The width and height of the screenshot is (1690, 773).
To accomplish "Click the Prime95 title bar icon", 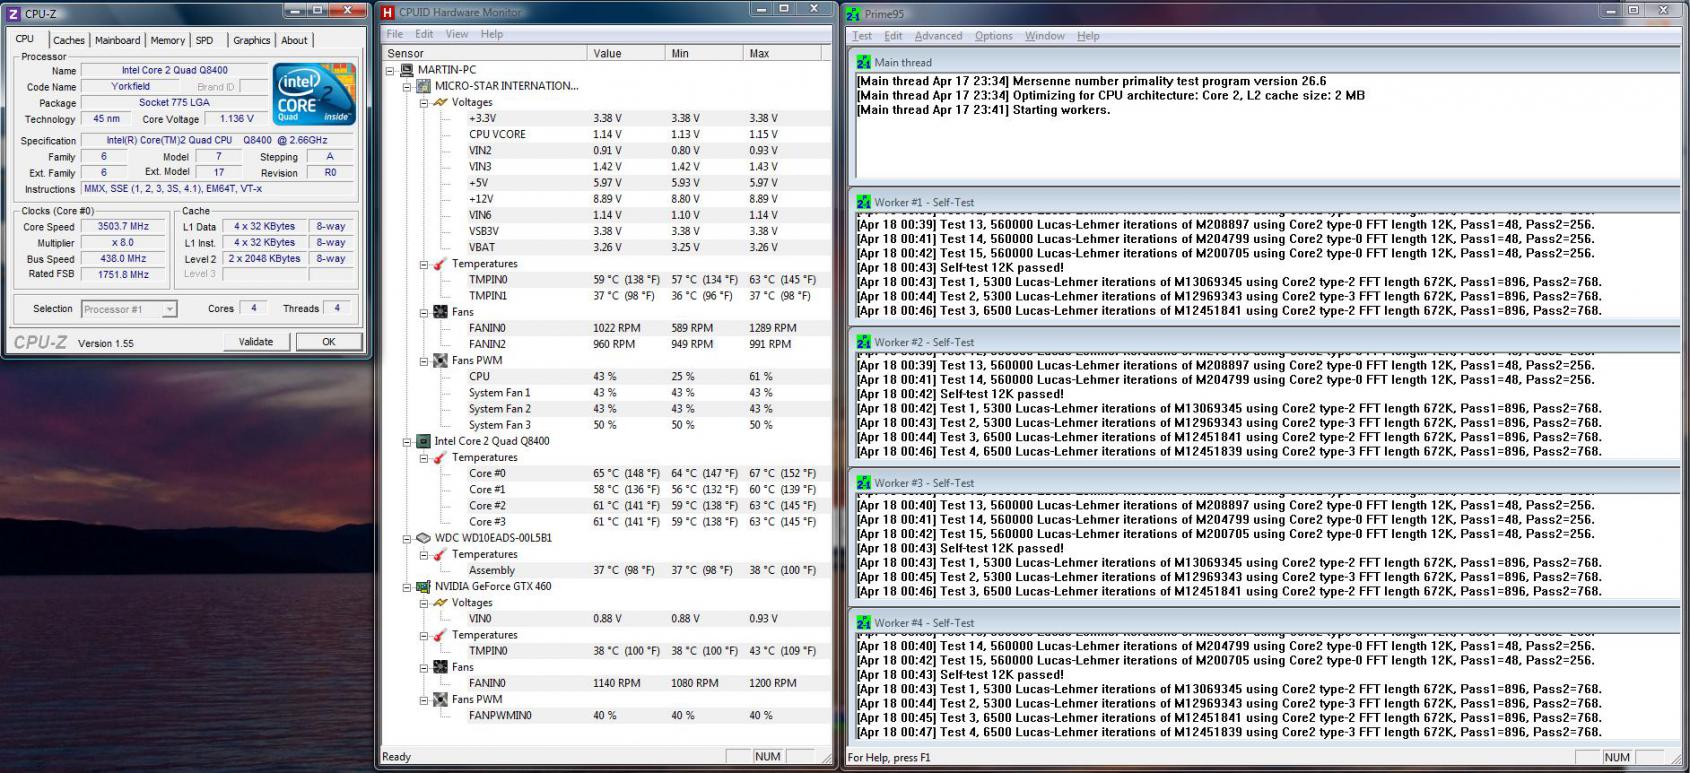I will pyautogui.click(x=853, y=14).
